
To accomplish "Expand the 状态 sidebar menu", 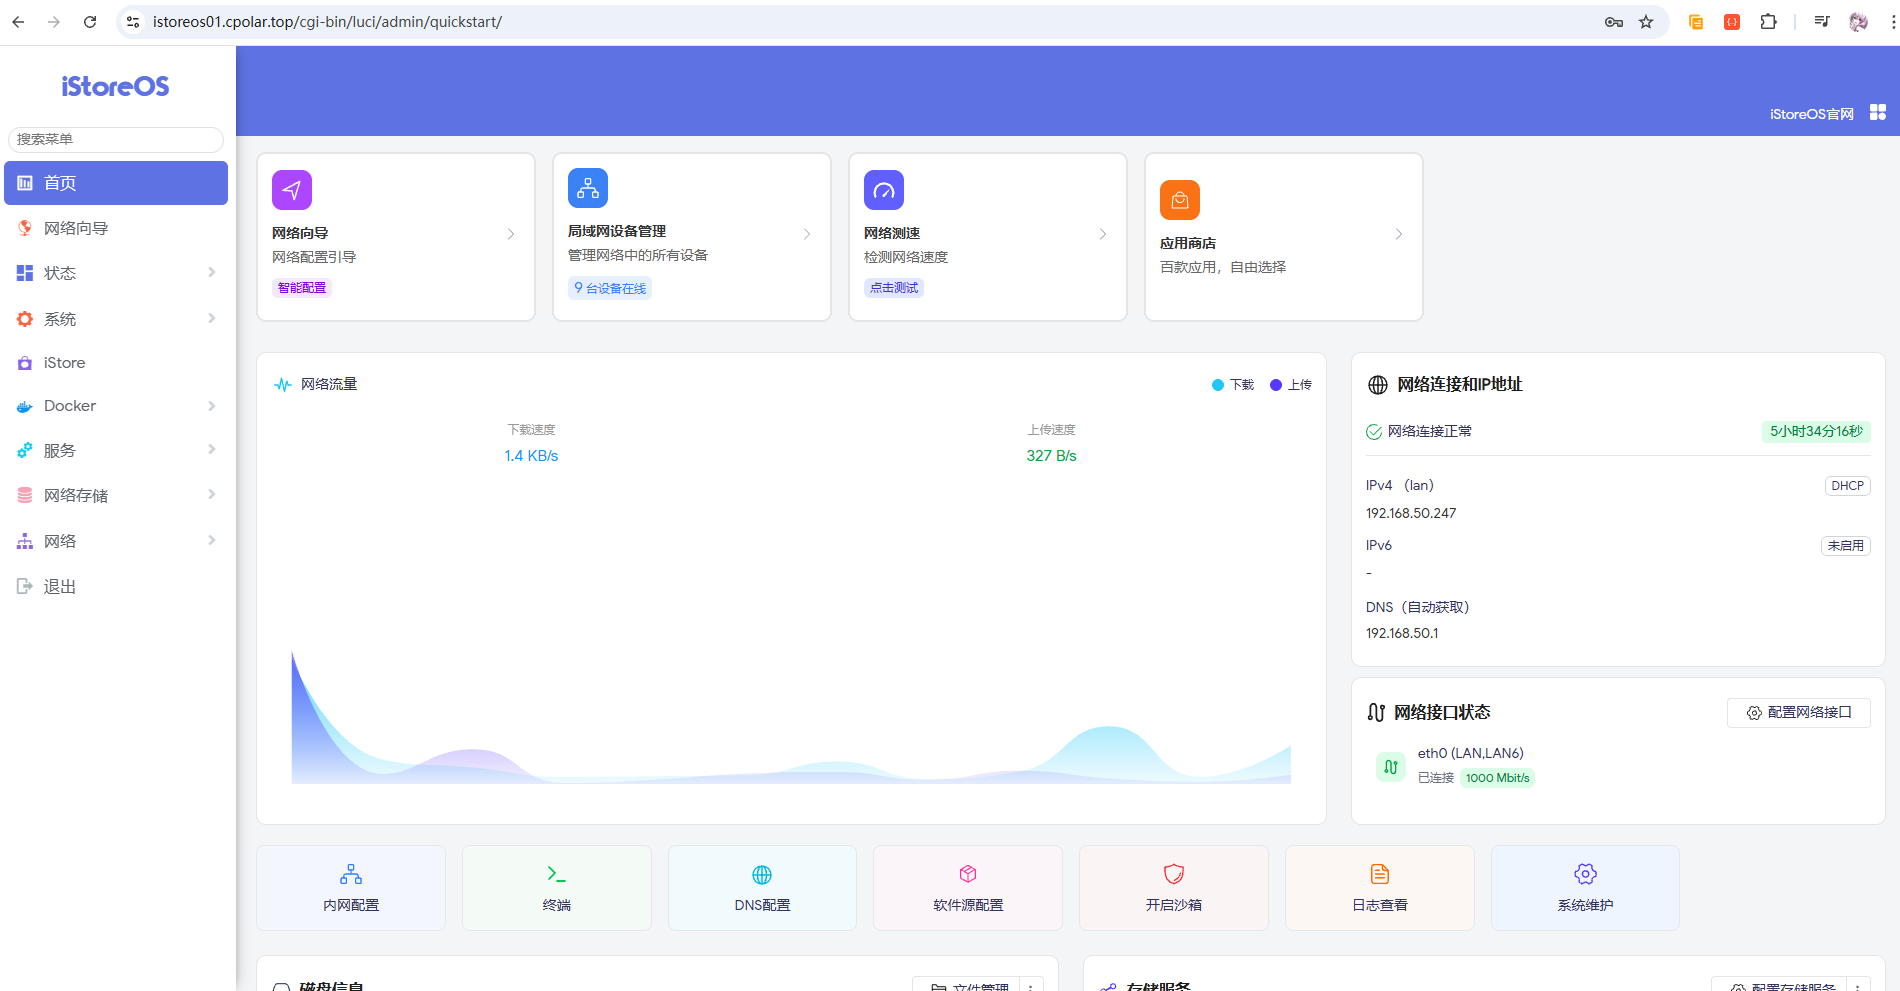I will coord(116,273).
